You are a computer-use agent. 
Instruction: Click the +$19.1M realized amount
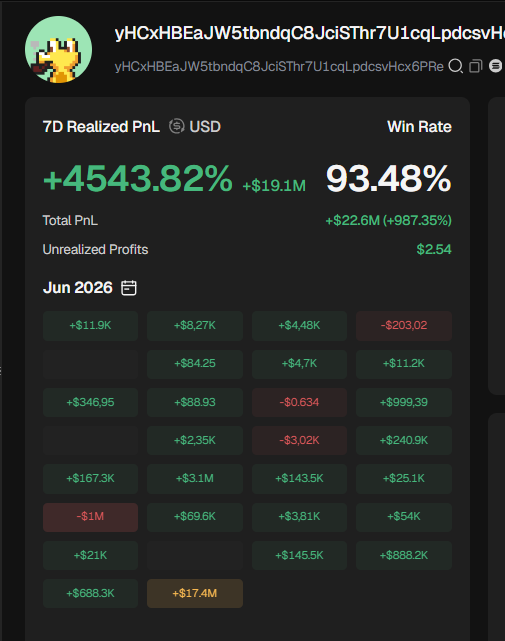(274, 186)
